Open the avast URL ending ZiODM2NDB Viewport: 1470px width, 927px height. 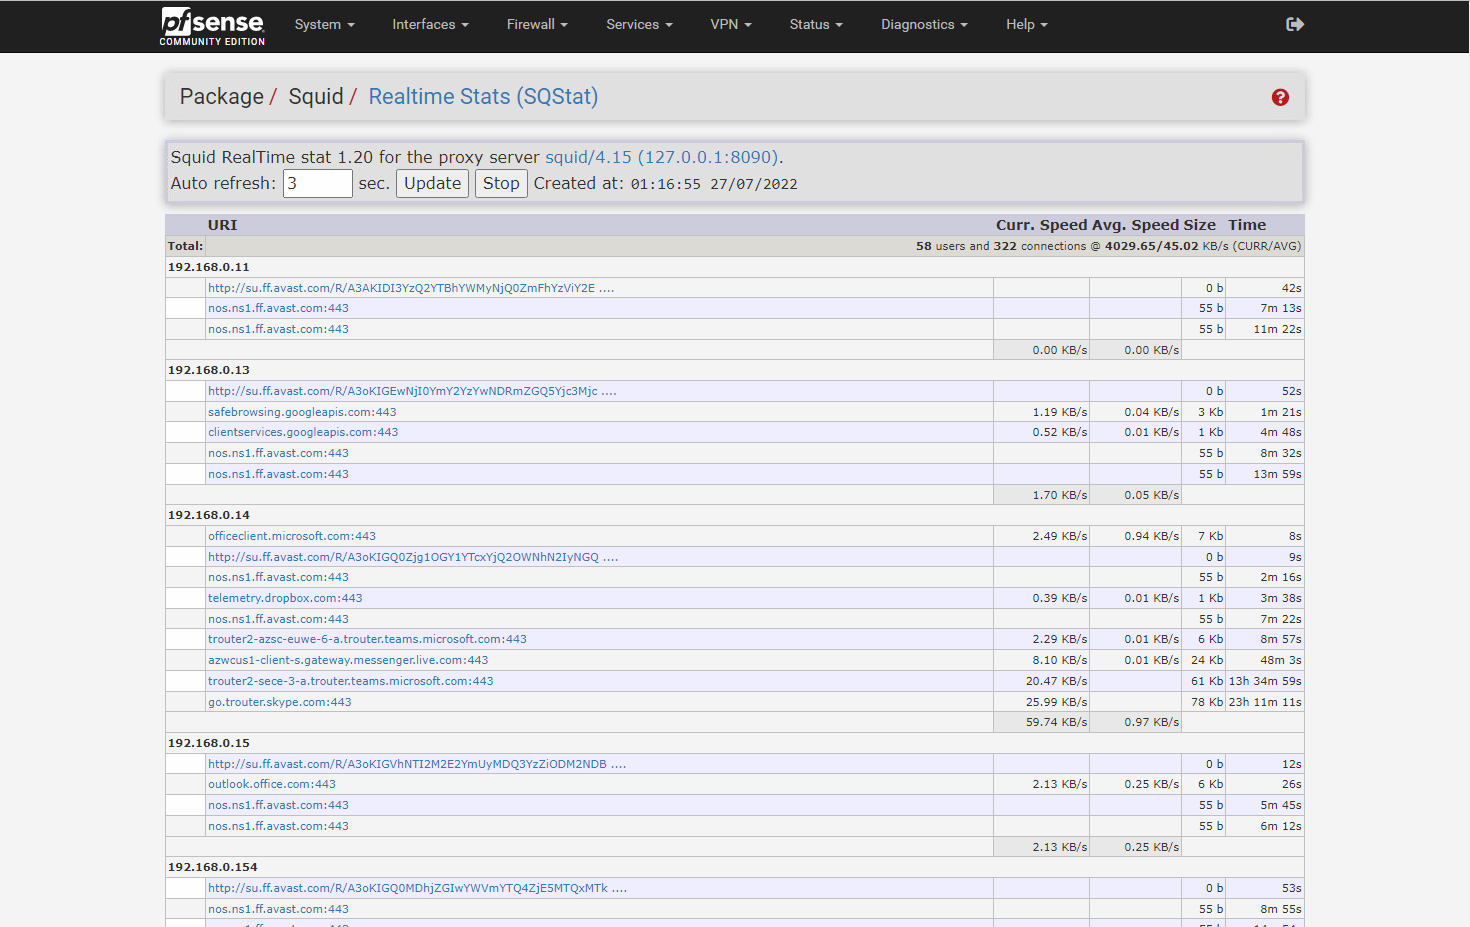(x=417, y=764)
